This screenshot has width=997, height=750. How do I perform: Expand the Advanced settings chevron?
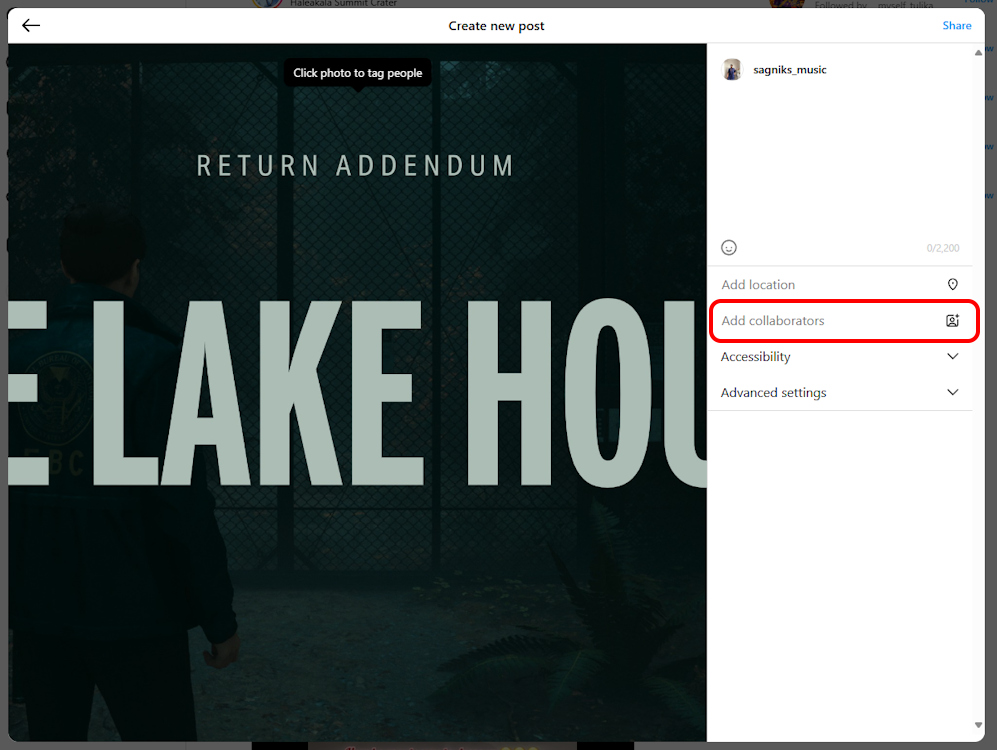[952, 392]
